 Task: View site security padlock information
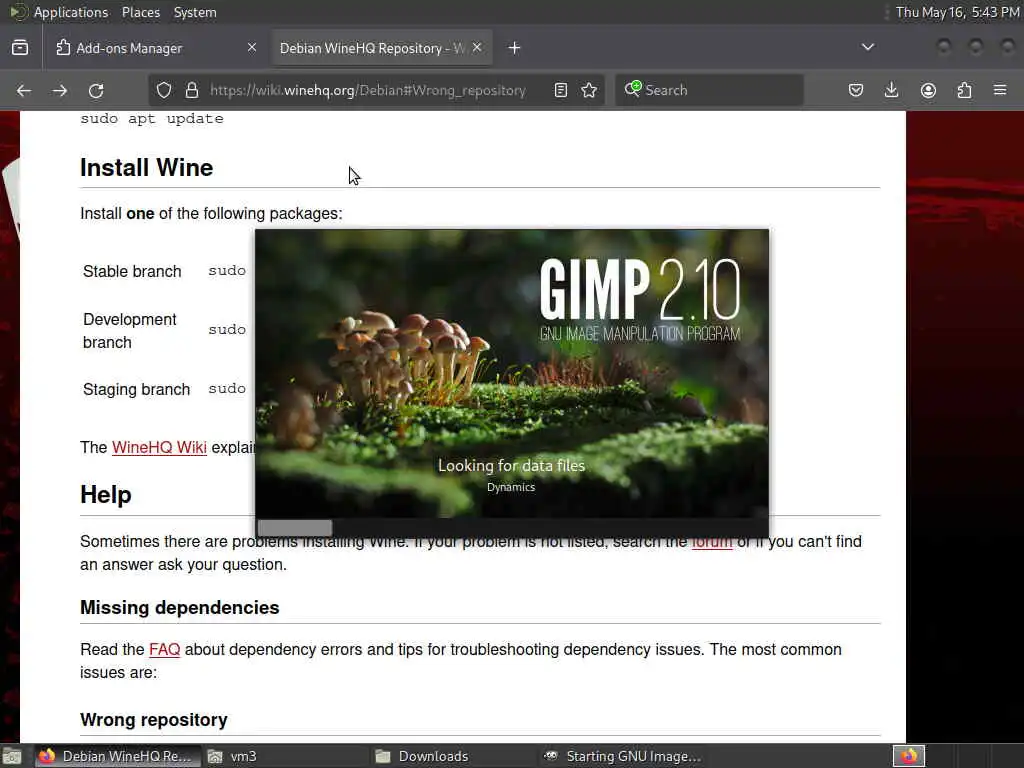(191, 90)
